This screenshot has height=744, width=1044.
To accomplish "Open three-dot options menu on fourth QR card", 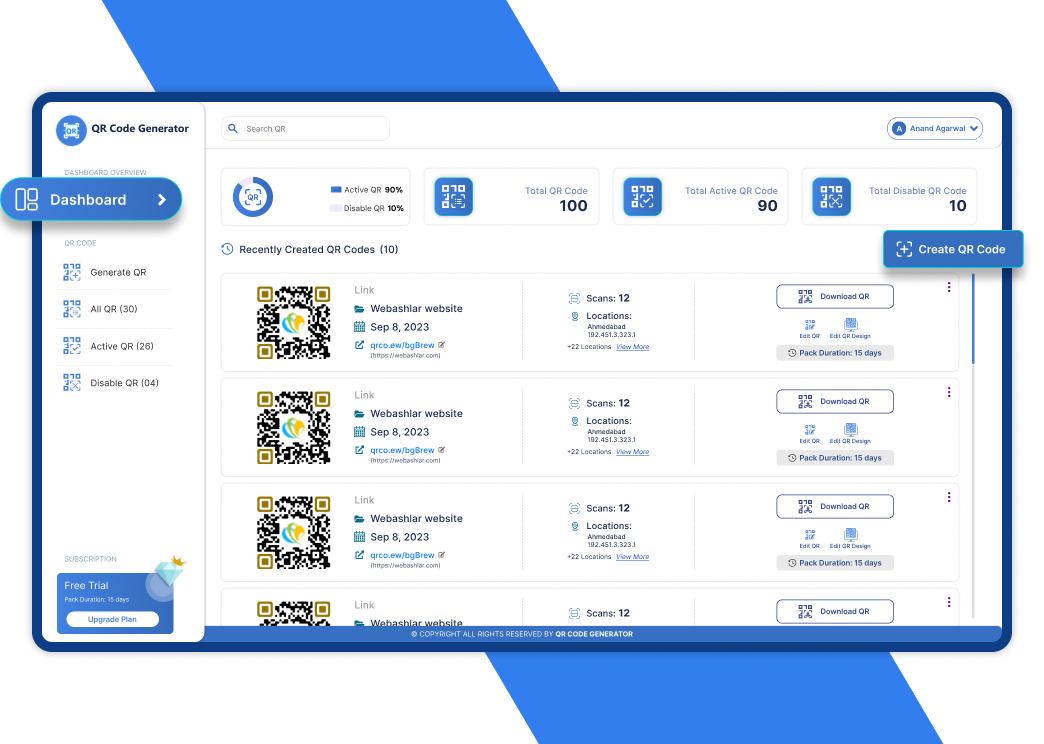I will click(949, 602).
